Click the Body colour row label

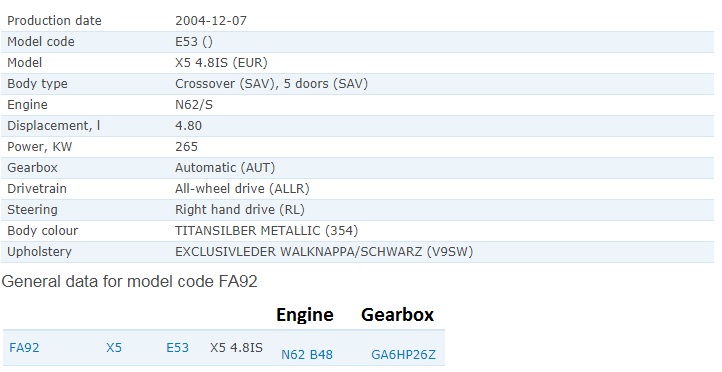tap(43, 231)
